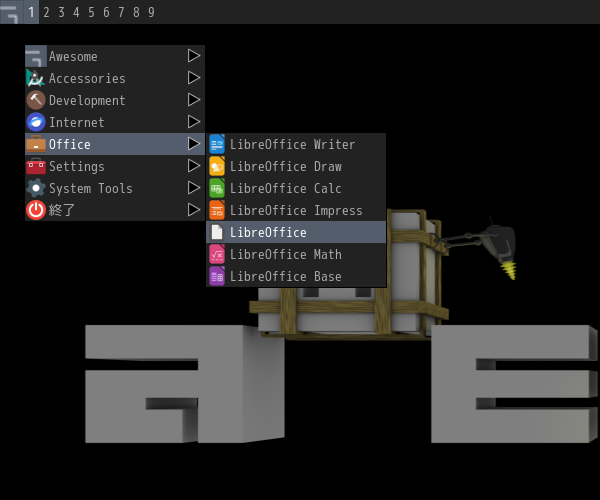Click the LibreOffice Base purple icon

217,276
